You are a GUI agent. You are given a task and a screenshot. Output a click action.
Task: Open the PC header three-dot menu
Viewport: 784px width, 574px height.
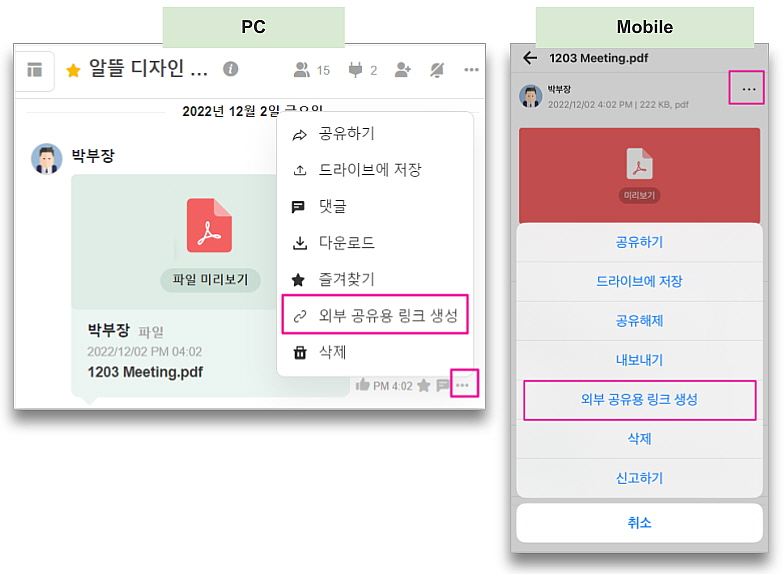click(x=471, y=70)
